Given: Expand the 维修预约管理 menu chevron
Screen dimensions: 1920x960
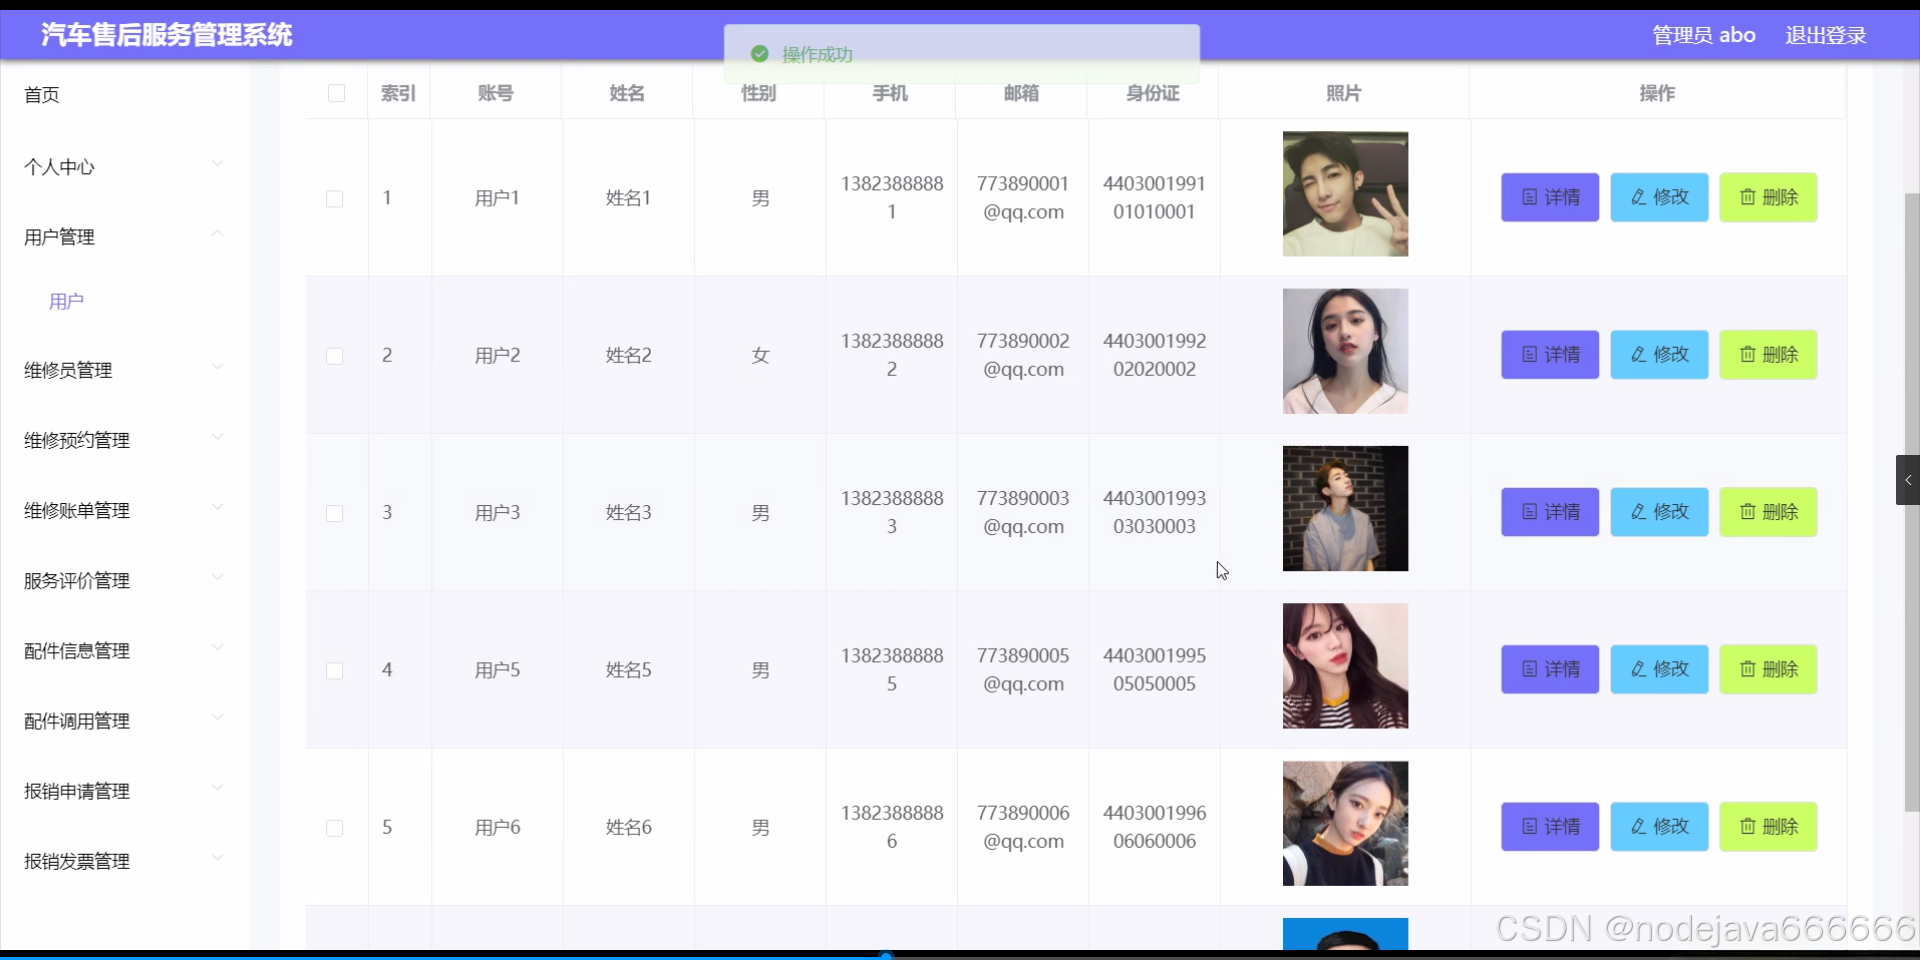Looking at the screenshot, I should coord(217,437).
